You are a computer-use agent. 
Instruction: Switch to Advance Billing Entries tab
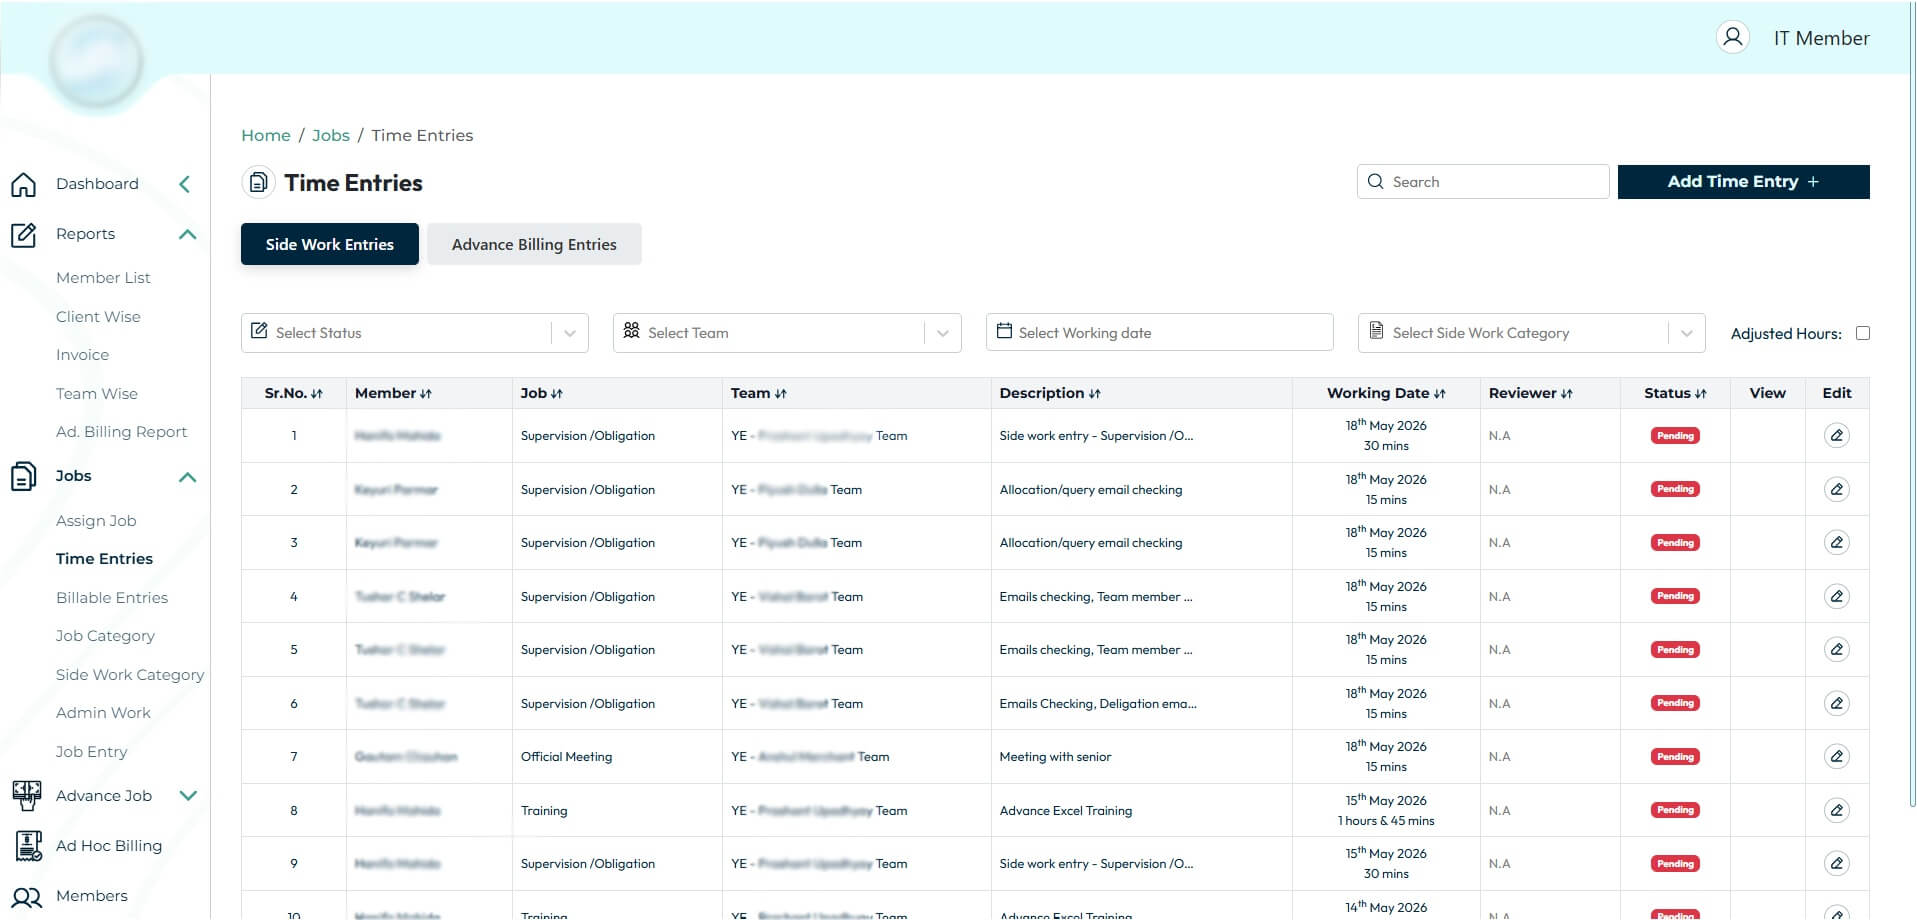click(534, 244)
